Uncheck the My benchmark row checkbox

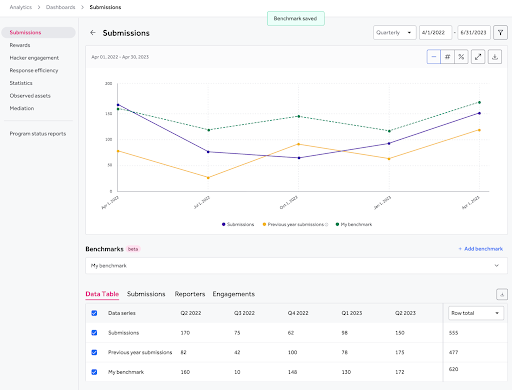click(94, 372)
